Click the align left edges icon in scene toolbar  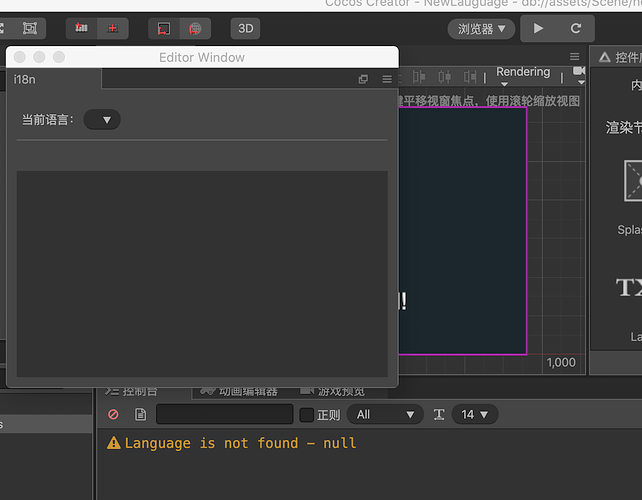[x=419, y=77]
